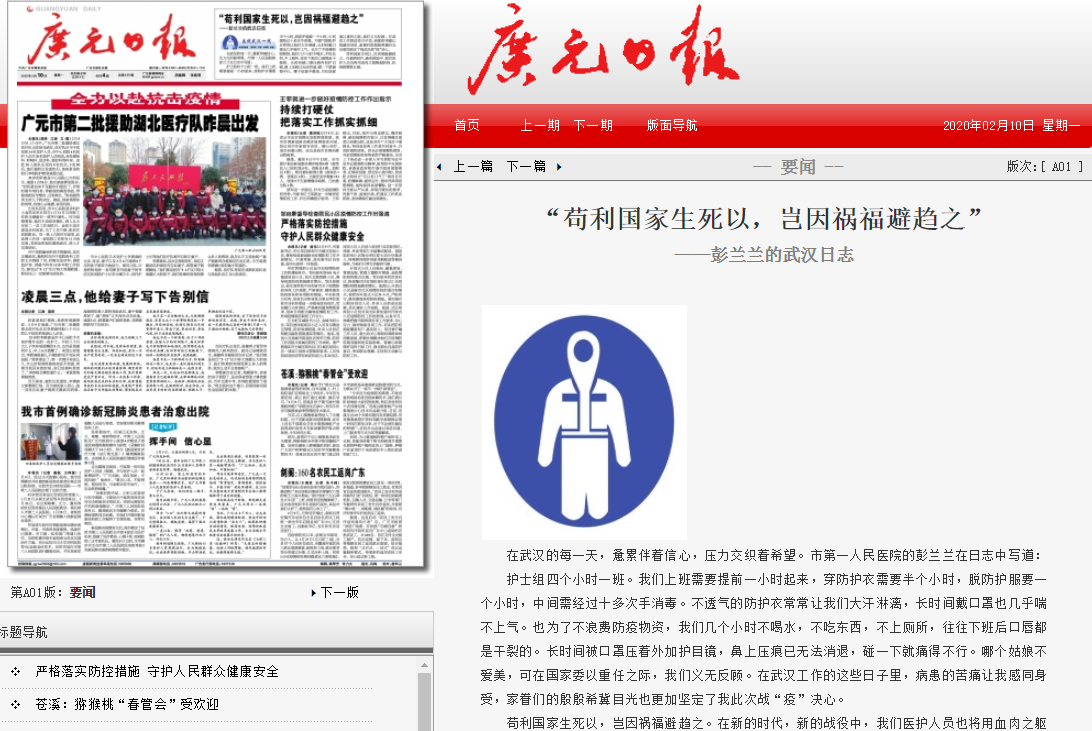Viewport: 1092px width, 731px height.
Task: Click the left arrow beside 上一篇
Action: tap(439, 167)
